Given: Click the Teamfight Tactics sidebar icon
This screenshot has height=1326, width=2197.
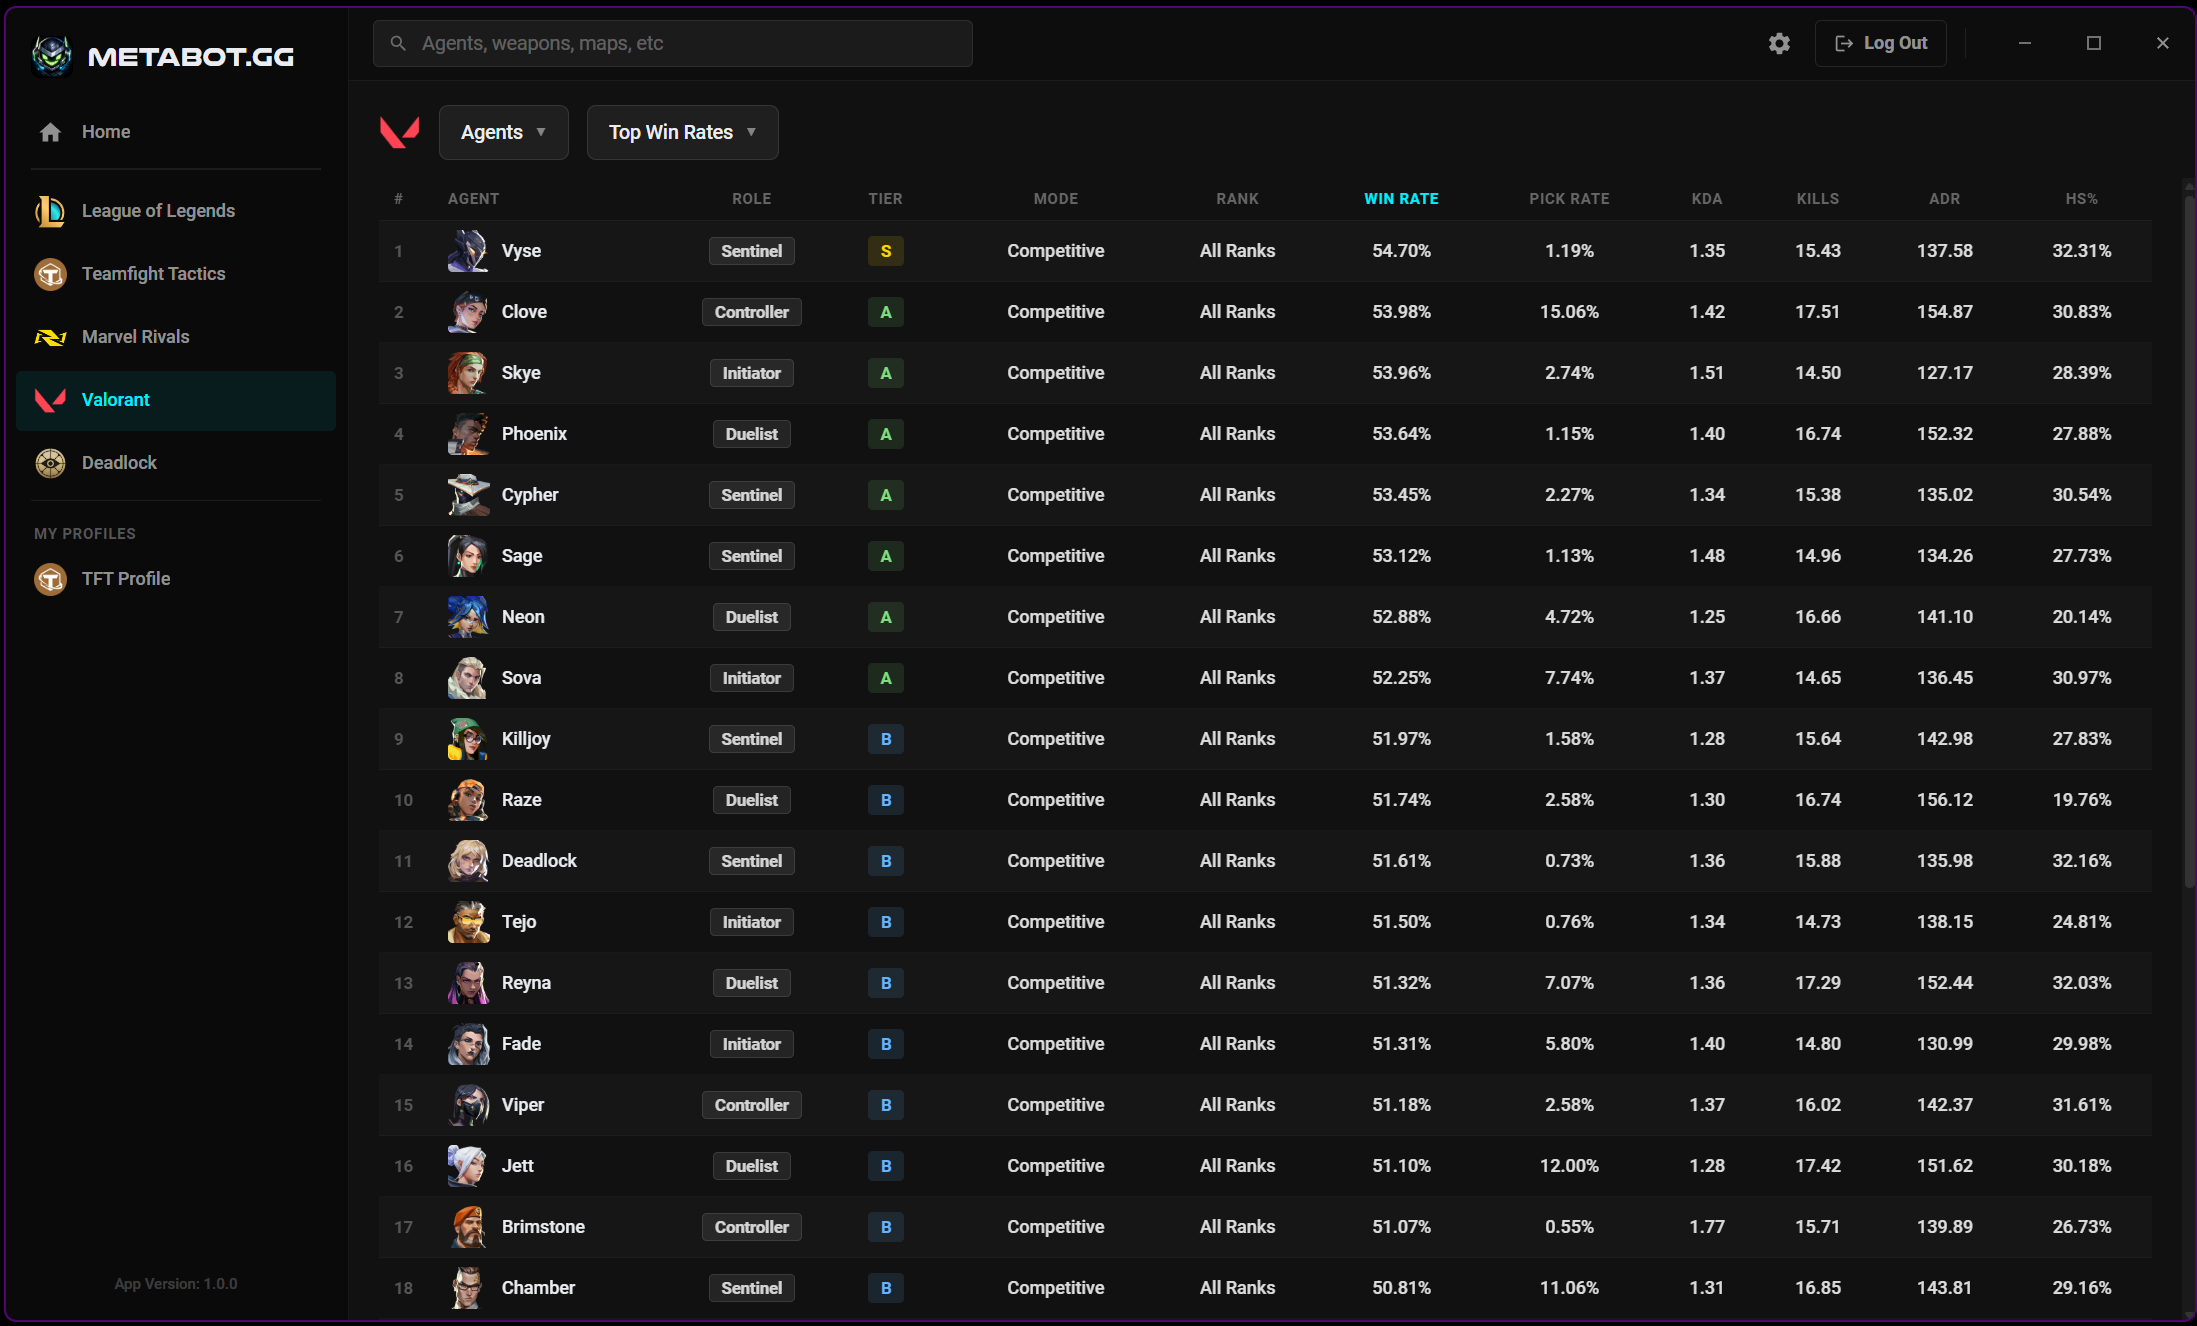Looking at the screenshot, I should pyautogui.click(x=50, y=274).
